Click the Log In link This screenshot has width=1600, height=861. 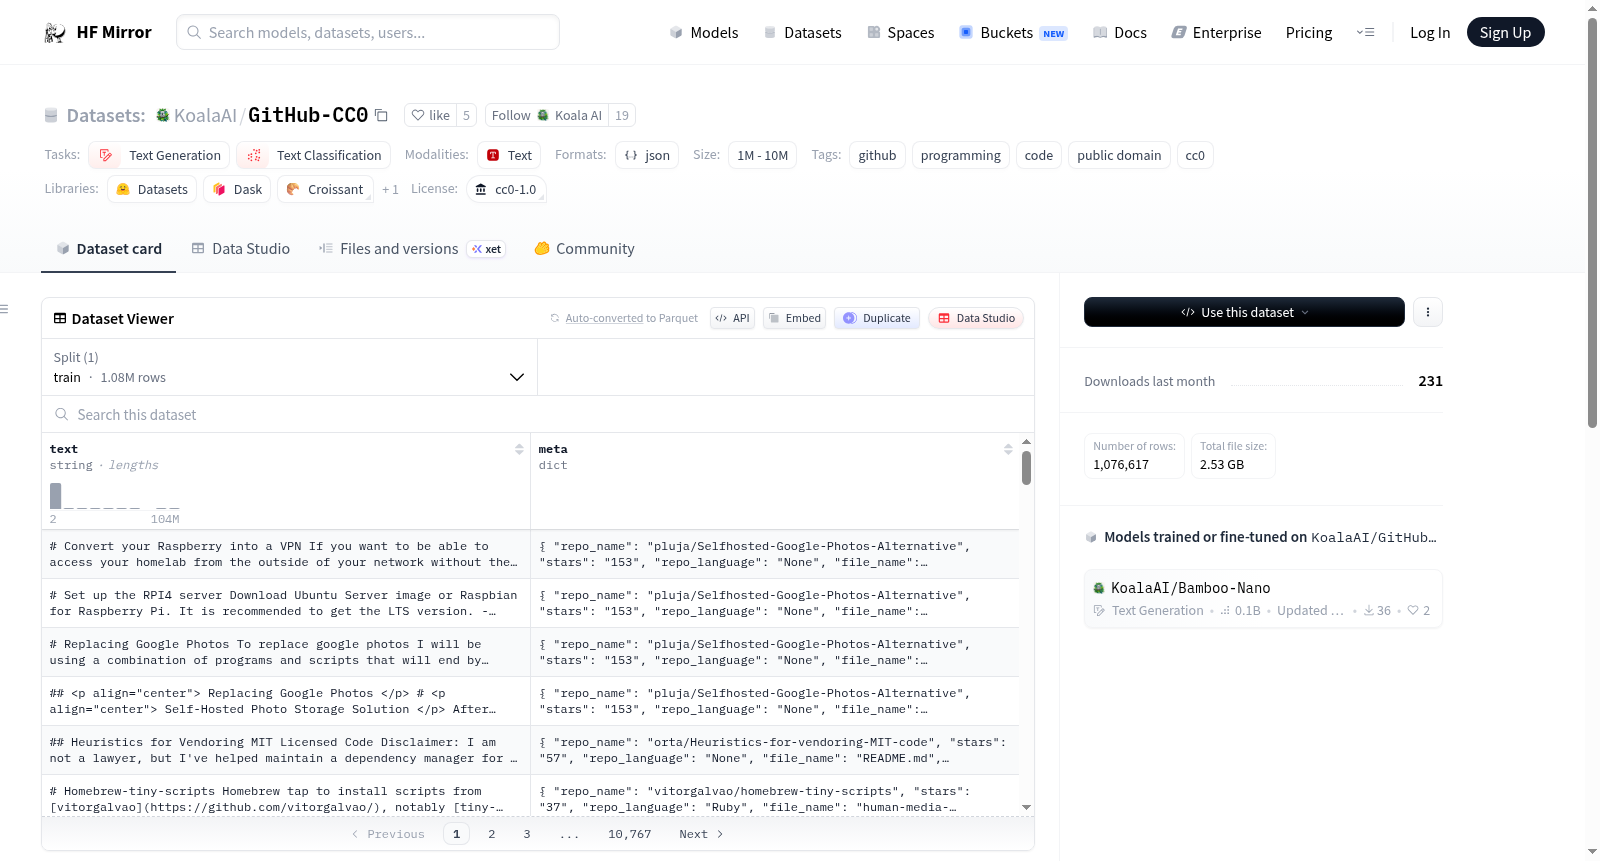tap(1430, 33)
